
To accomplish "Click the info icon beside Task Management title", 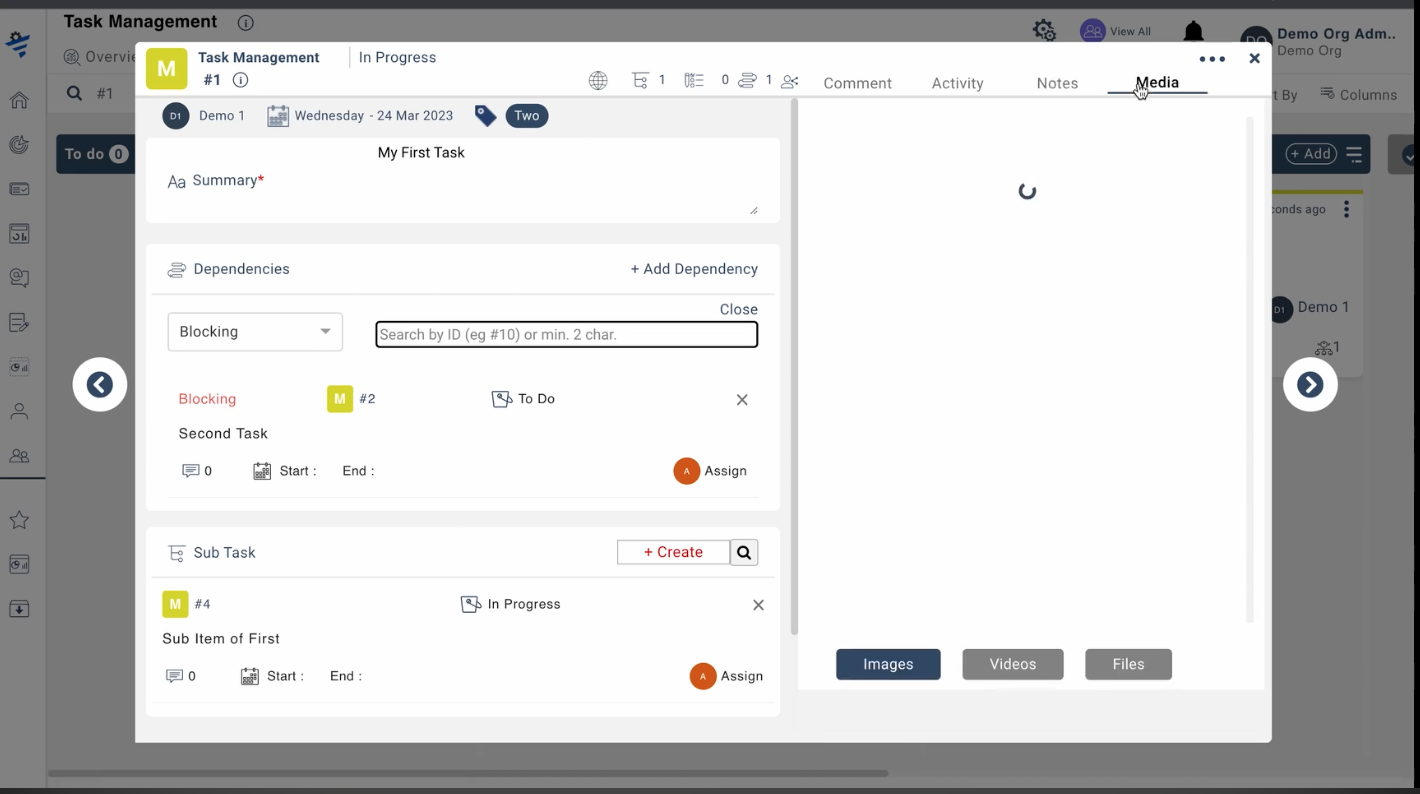I will (x=246, y=22).
